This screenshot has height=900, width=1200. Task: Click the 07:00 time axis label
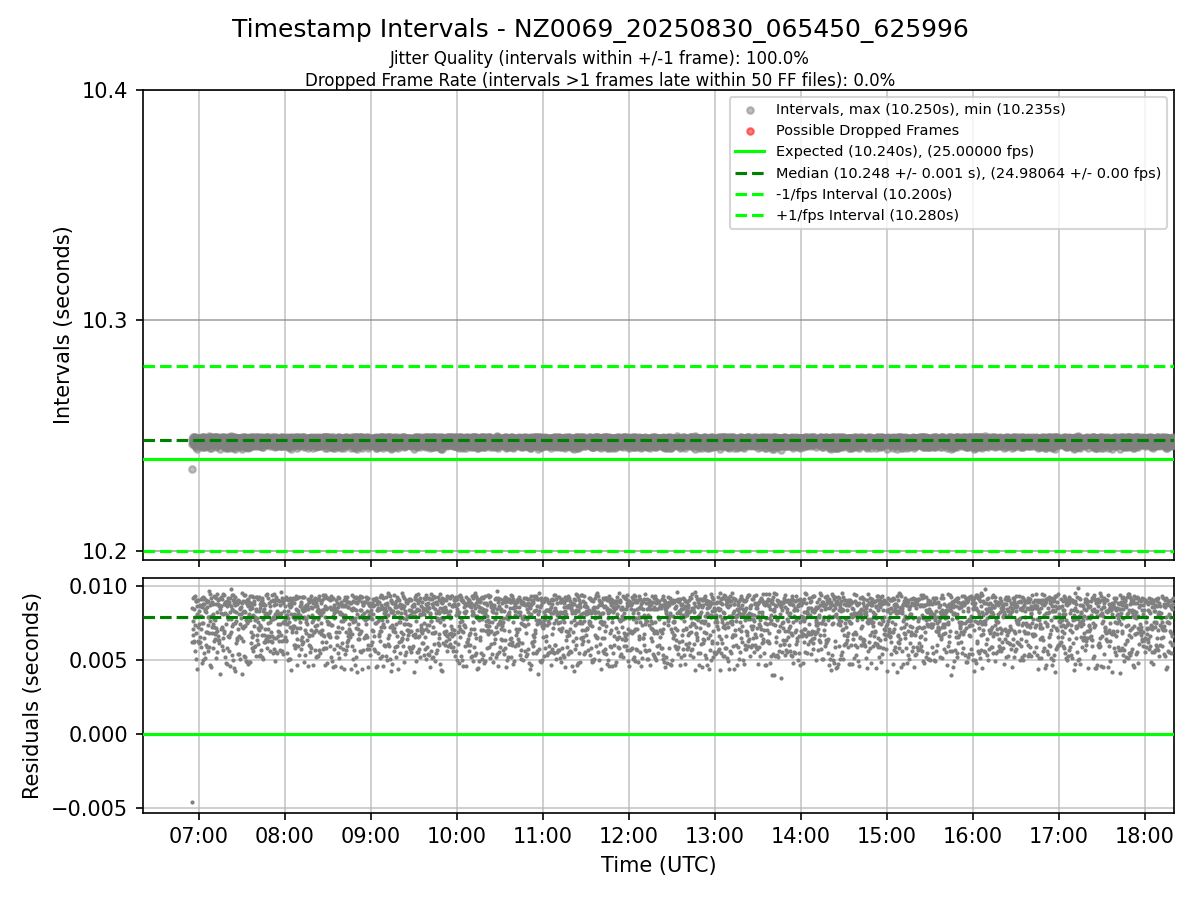[199, 833]
